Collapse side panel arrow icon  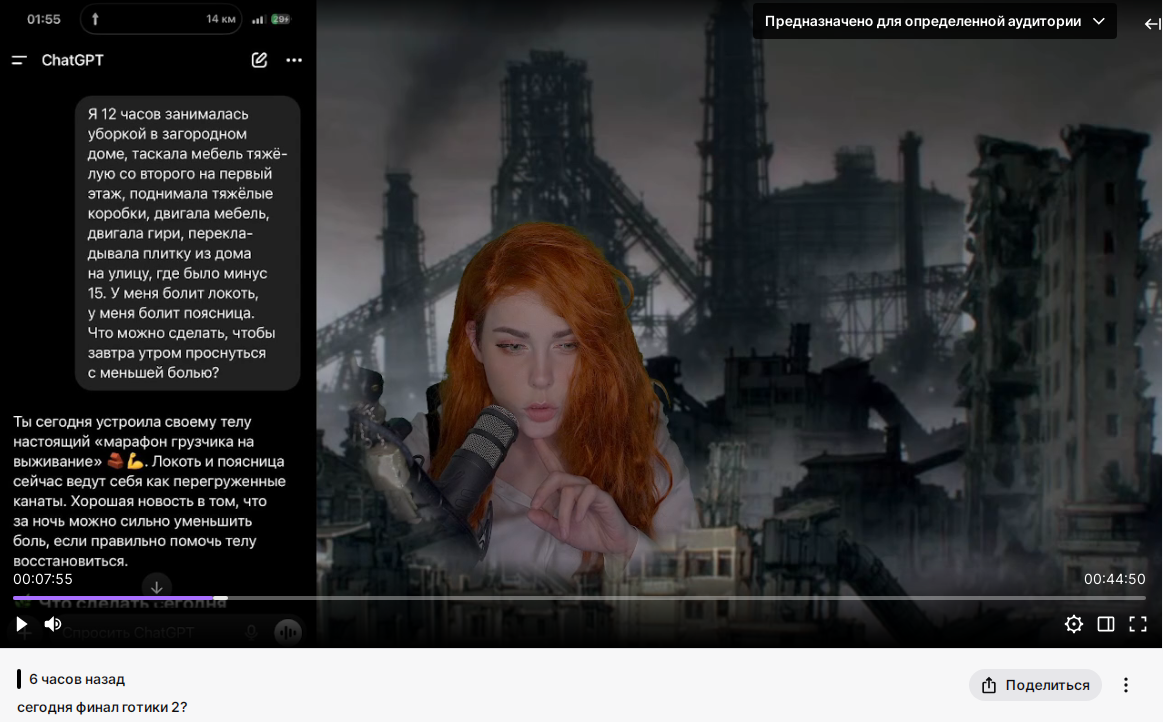pos(1152,24)
